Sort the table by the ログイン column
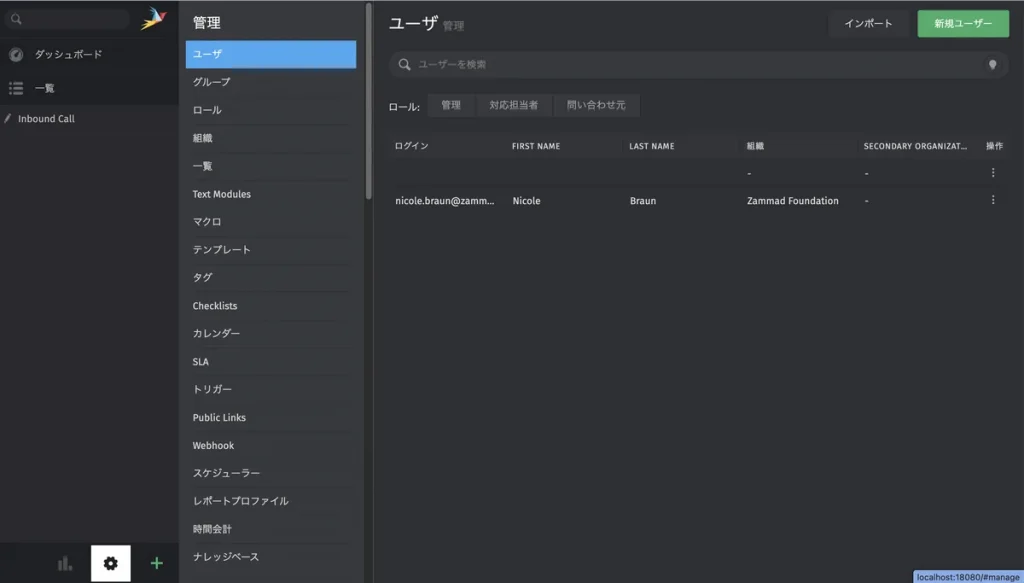 [411, 146]
